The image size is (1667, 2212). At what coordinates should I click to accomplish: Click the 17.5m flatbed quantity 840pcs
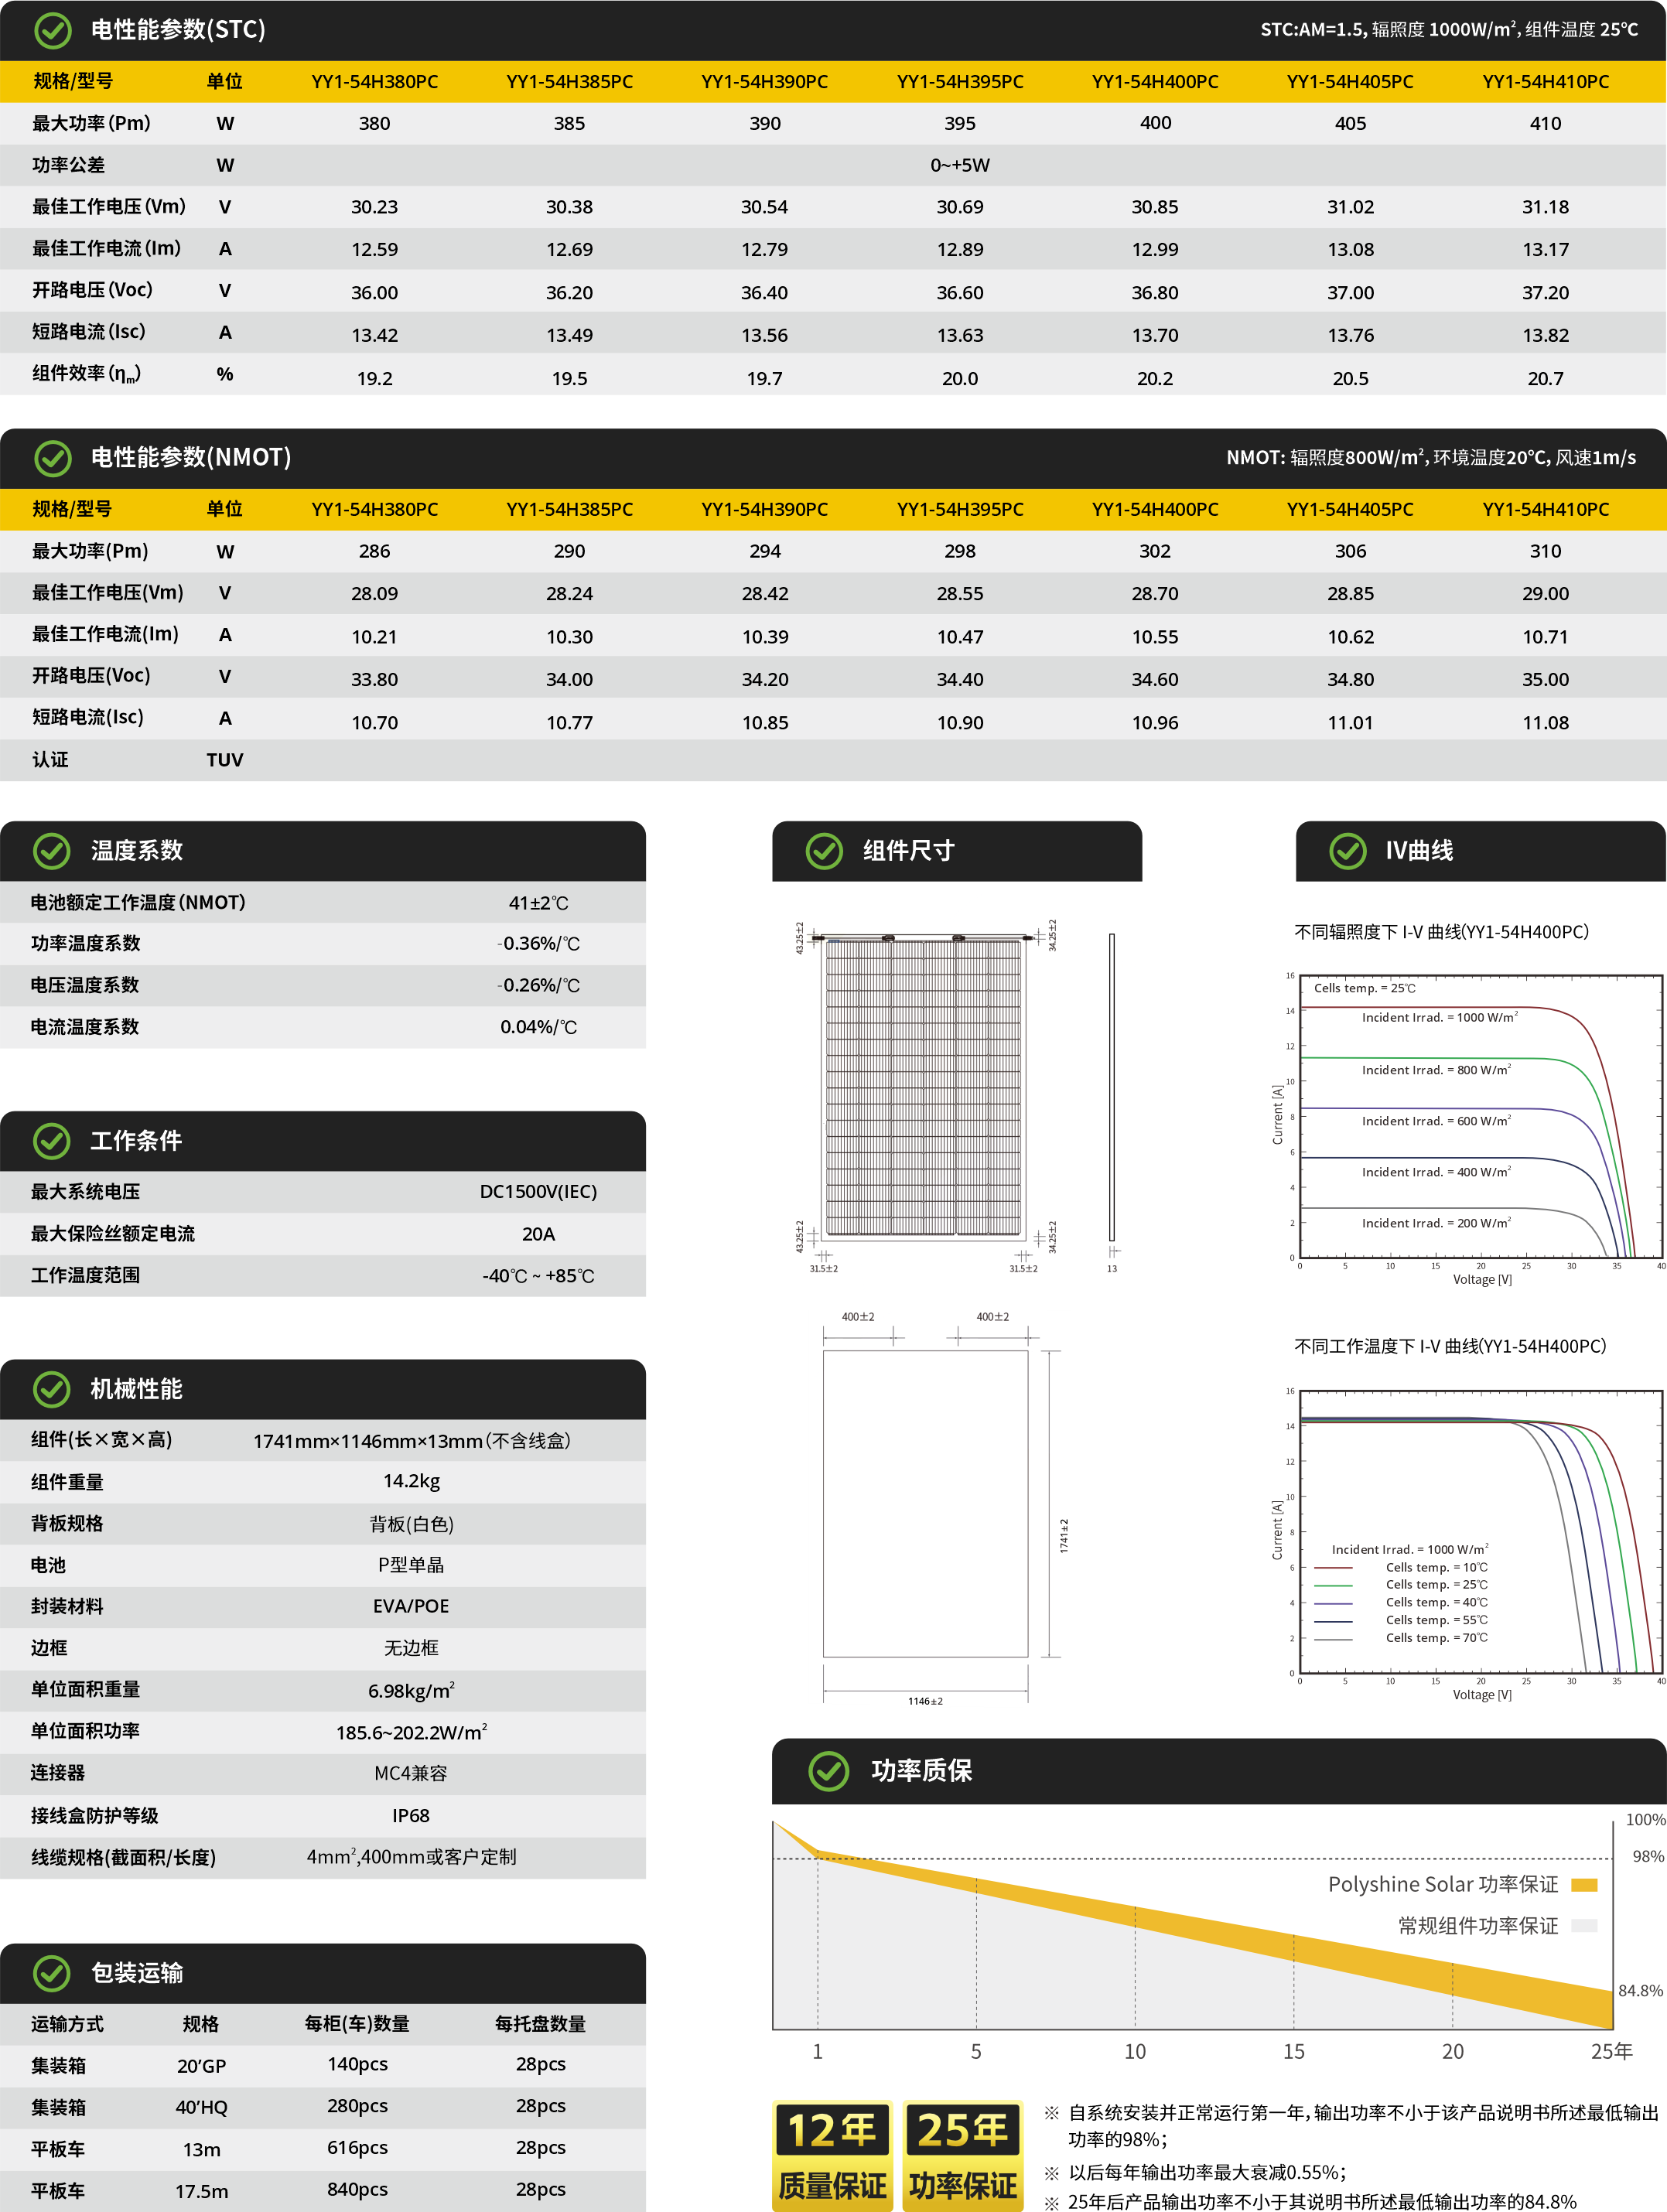click(358, 2190)
